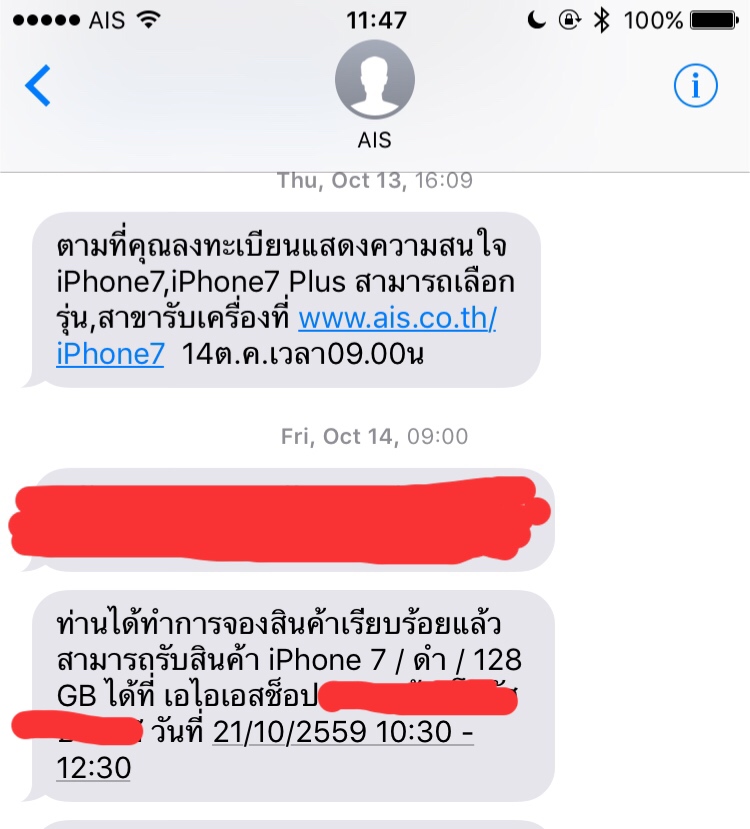Tap the Wi-Fi status icon
This screenshot has width=750, height=829.
point(149,20)
